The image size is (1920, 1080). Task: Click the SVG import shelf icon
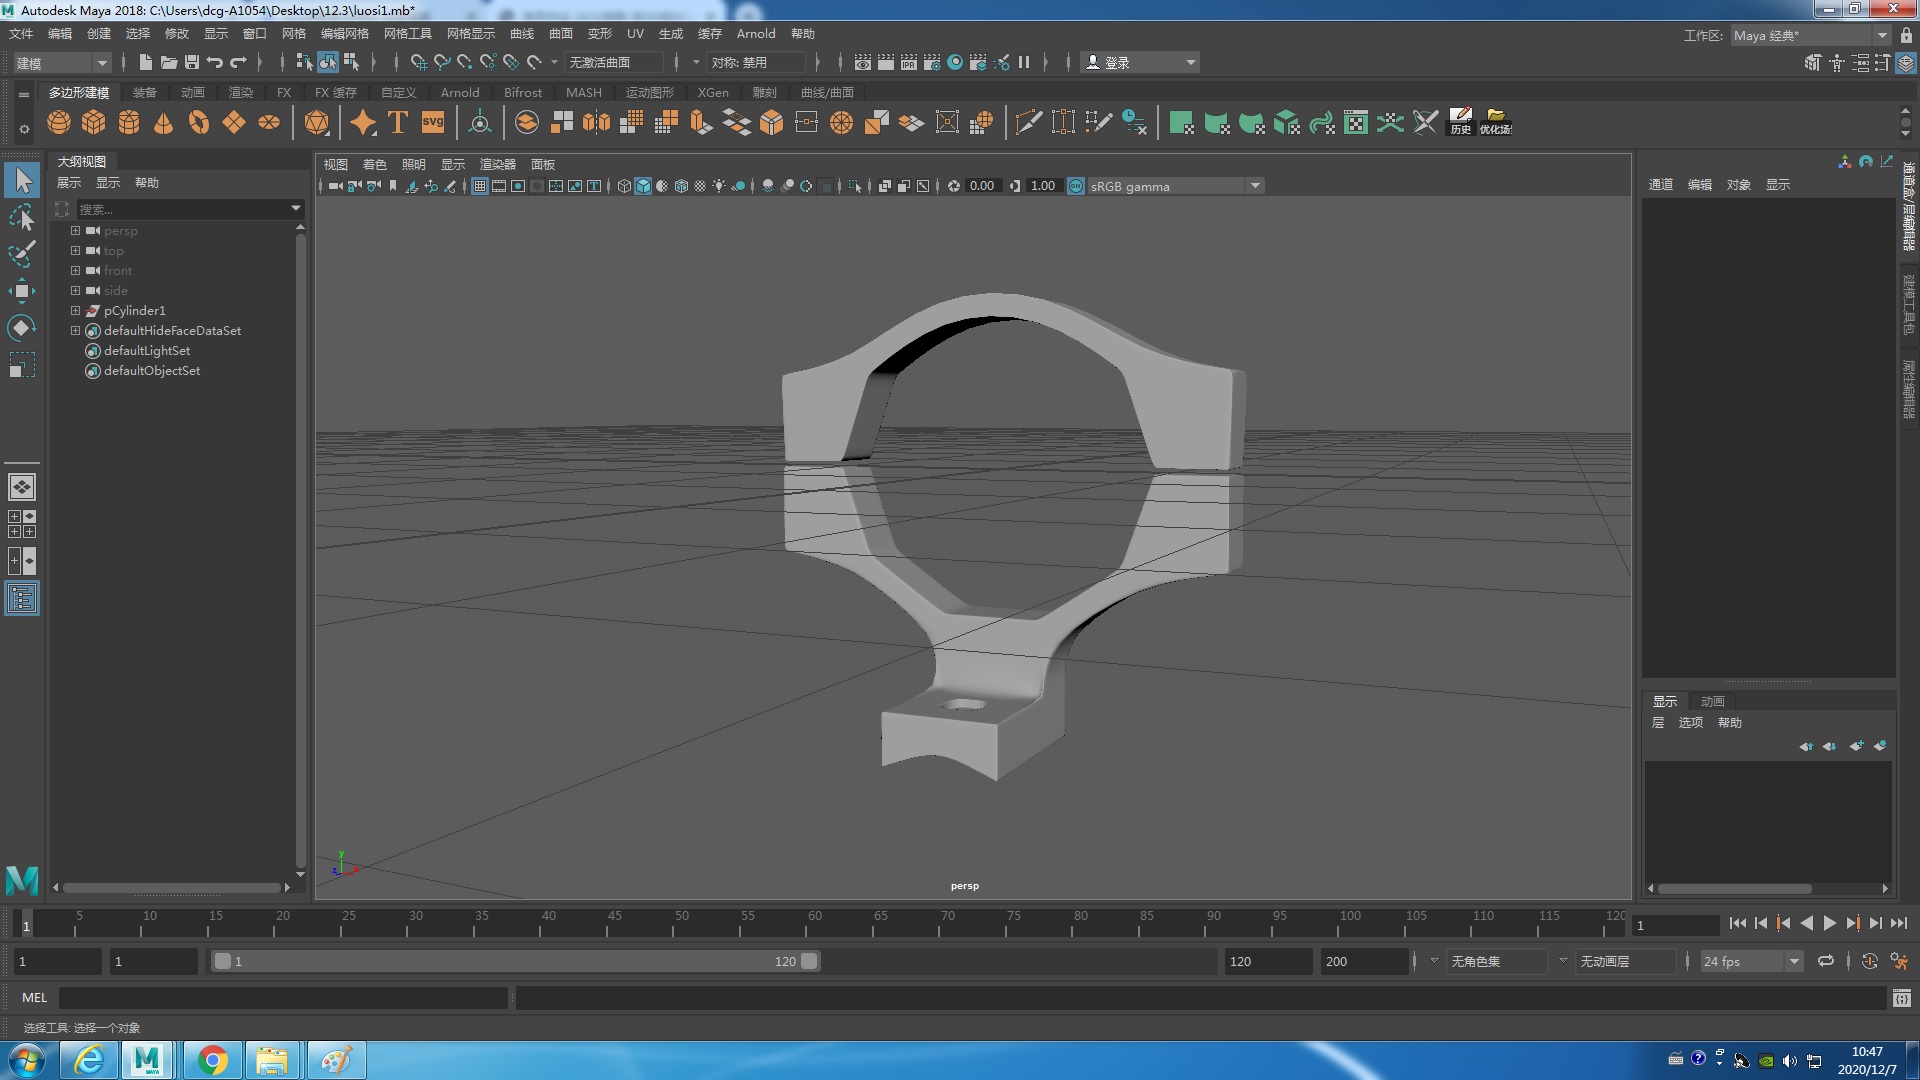[x=433, y=122]
